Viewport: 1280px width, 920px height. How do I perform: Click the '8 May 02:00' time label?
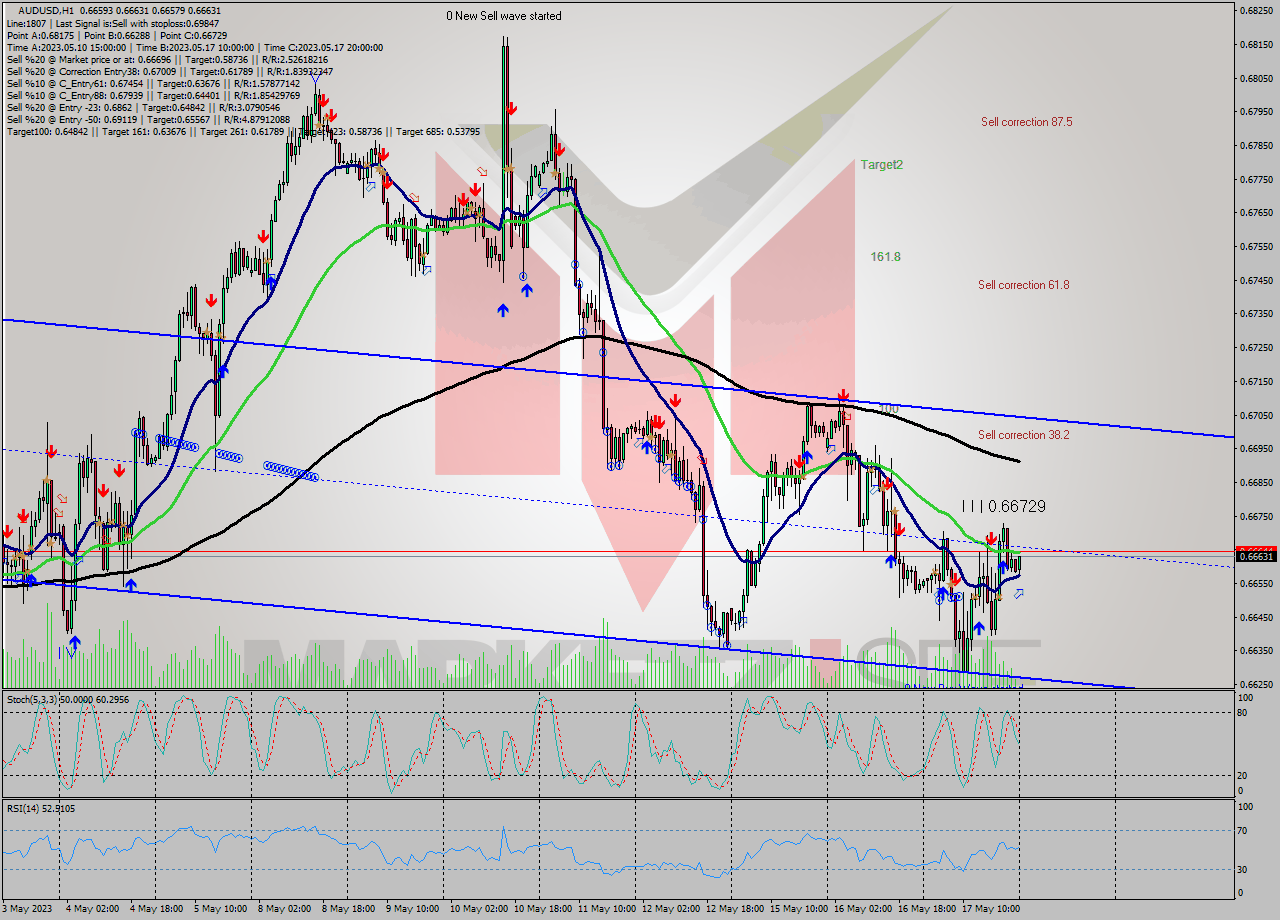(284, 910)
